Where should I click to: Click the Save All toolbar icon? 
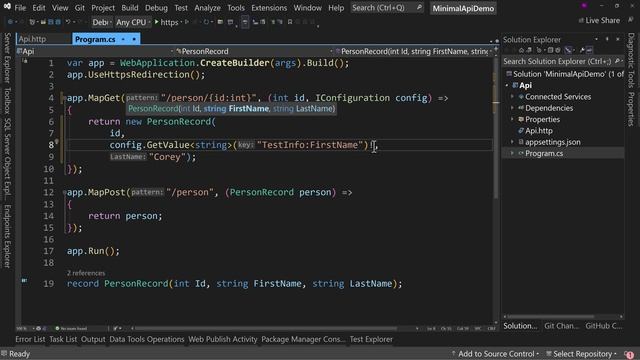[x=58, y=22]
